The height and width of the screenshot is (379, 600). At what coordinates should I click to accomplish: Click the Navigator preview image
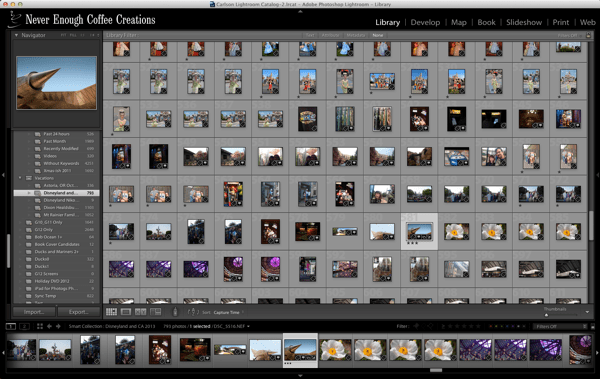pyautogui.click(x=57, y=83)
